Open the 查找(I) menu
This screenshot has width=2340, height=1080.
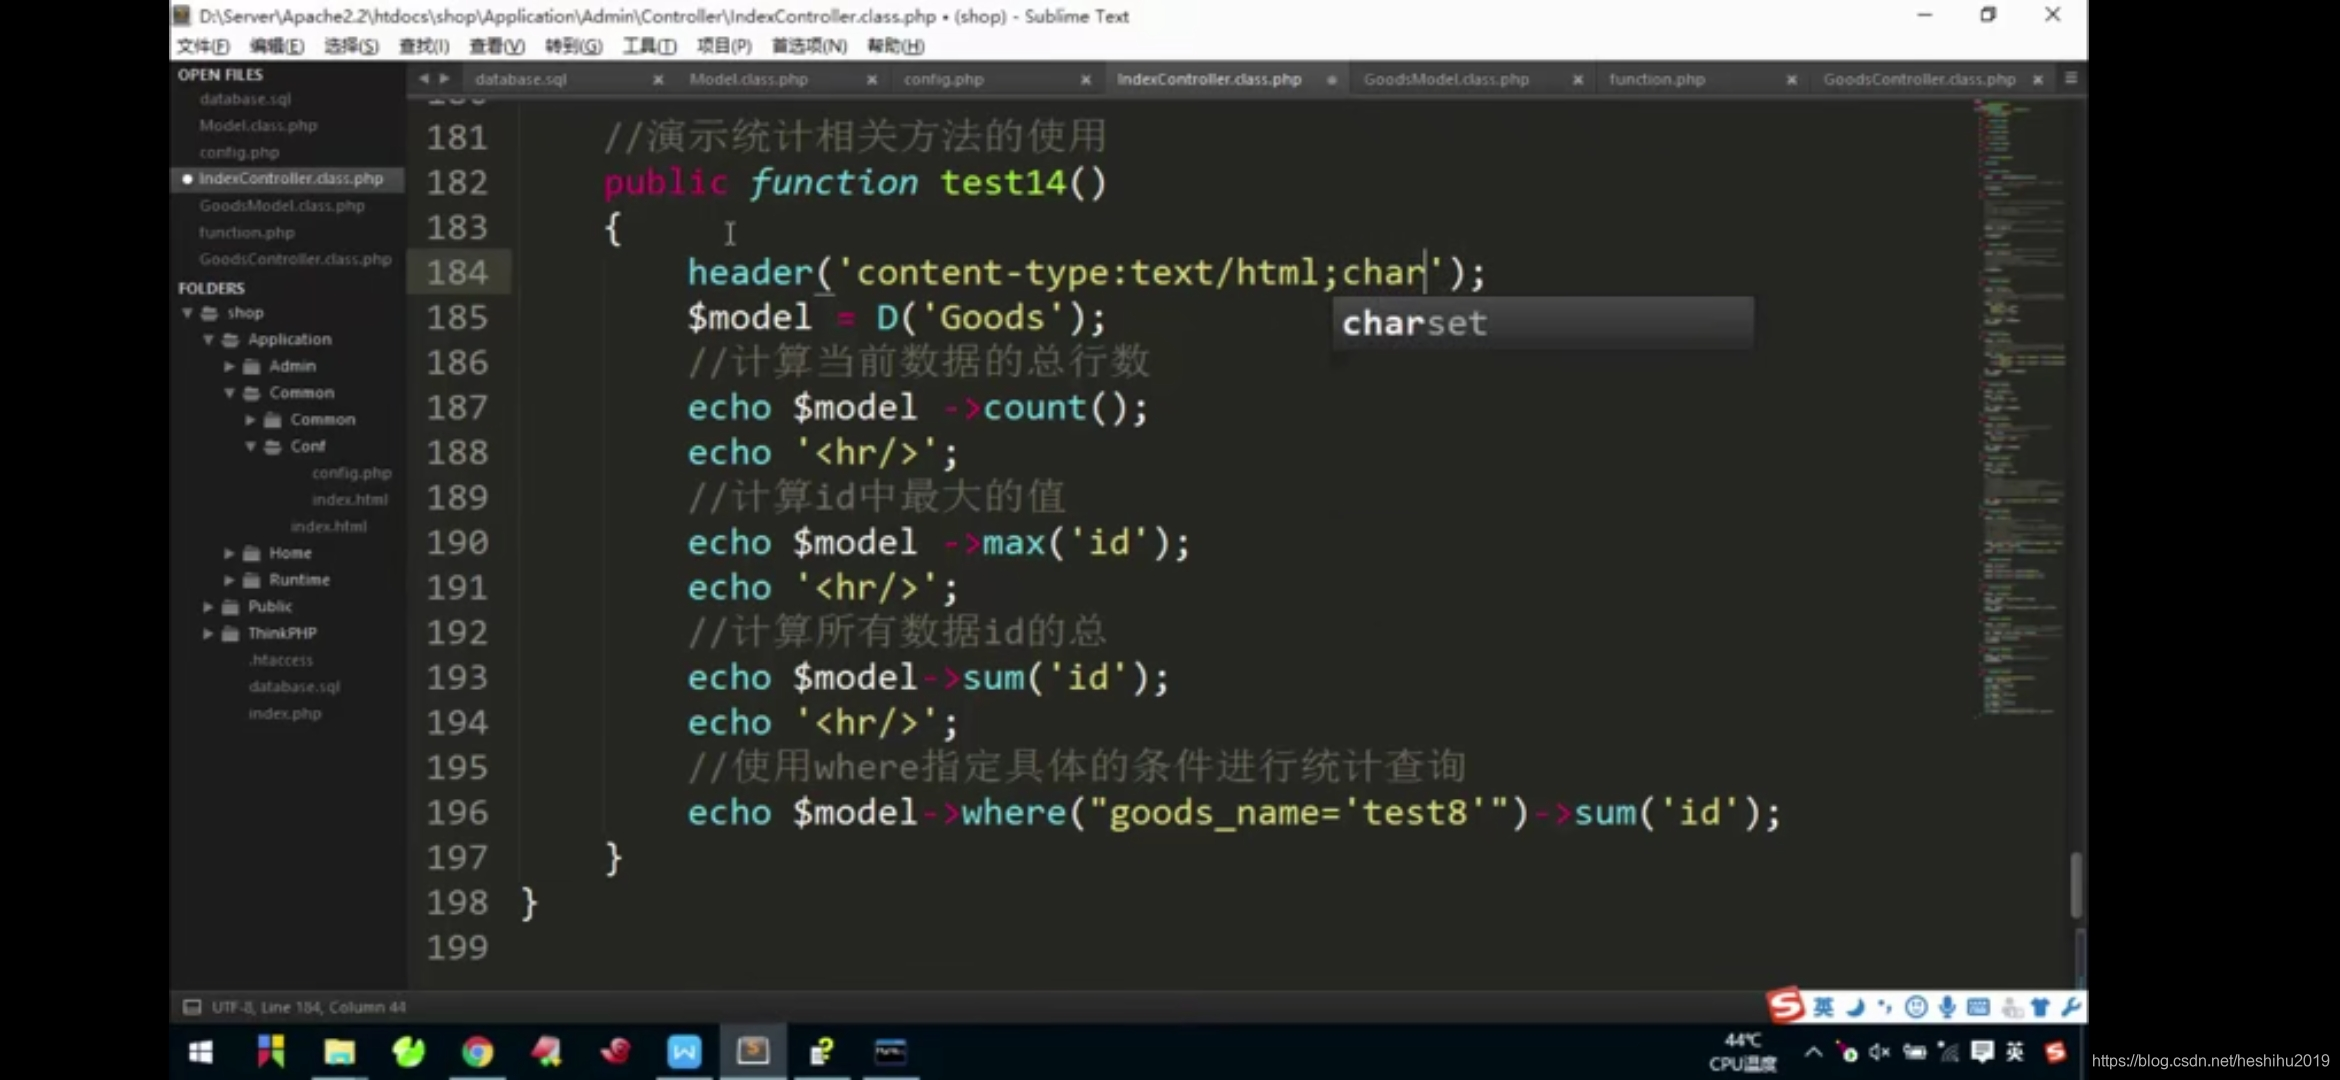424,46
